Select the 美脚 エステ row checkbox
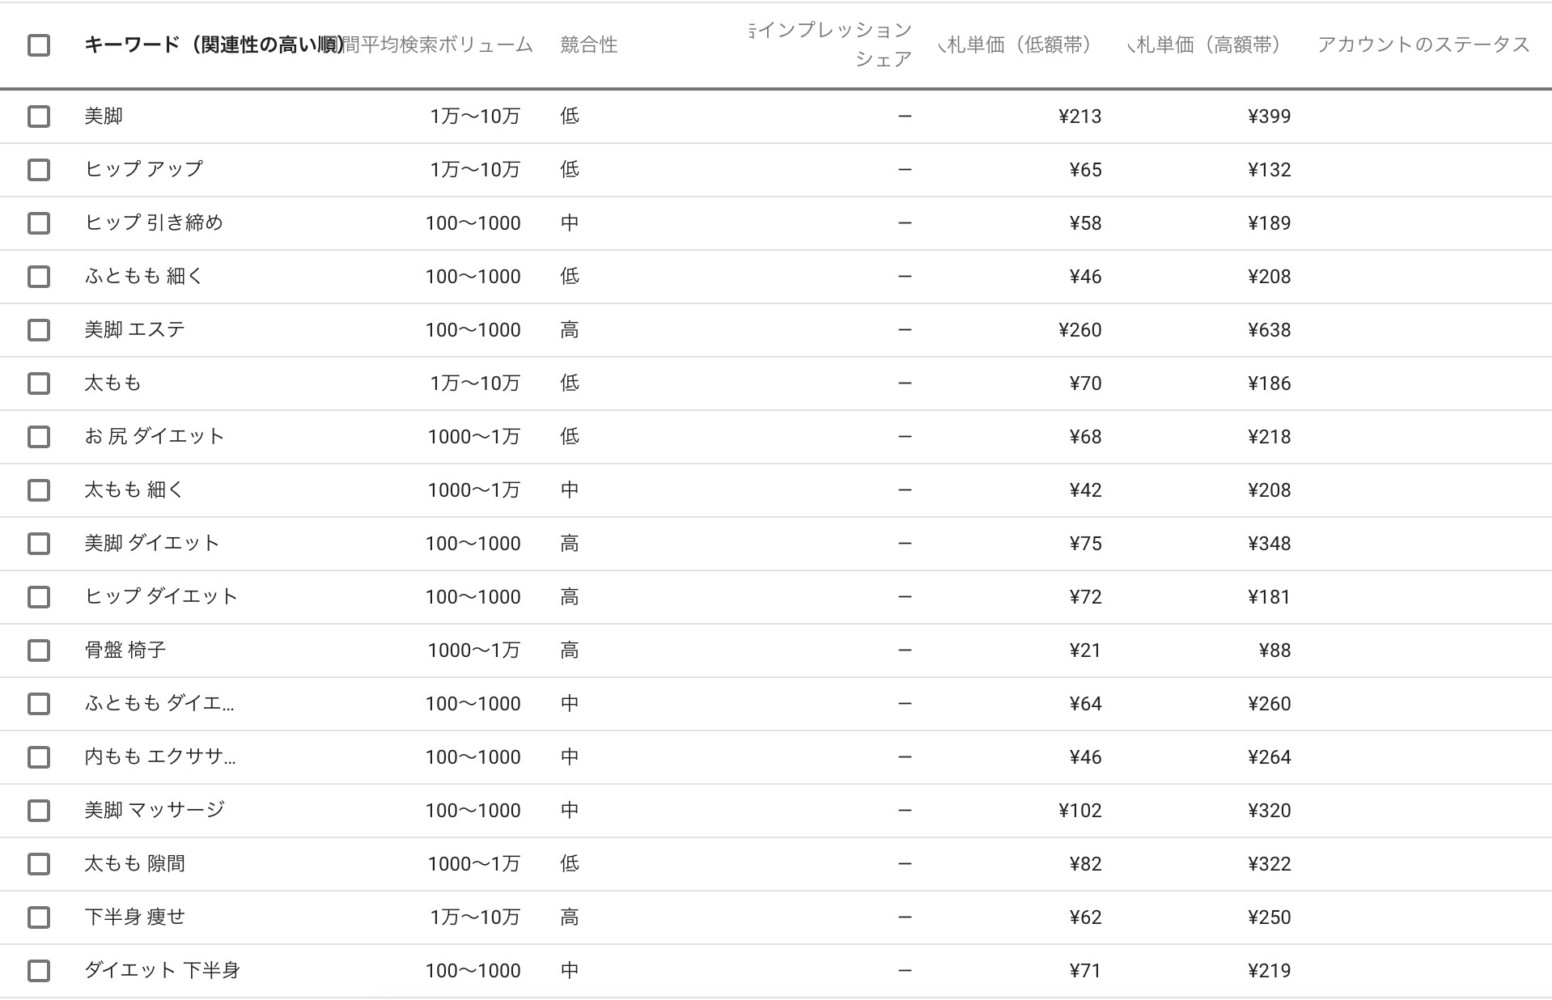The image size is (1552, 1000). 39,330
